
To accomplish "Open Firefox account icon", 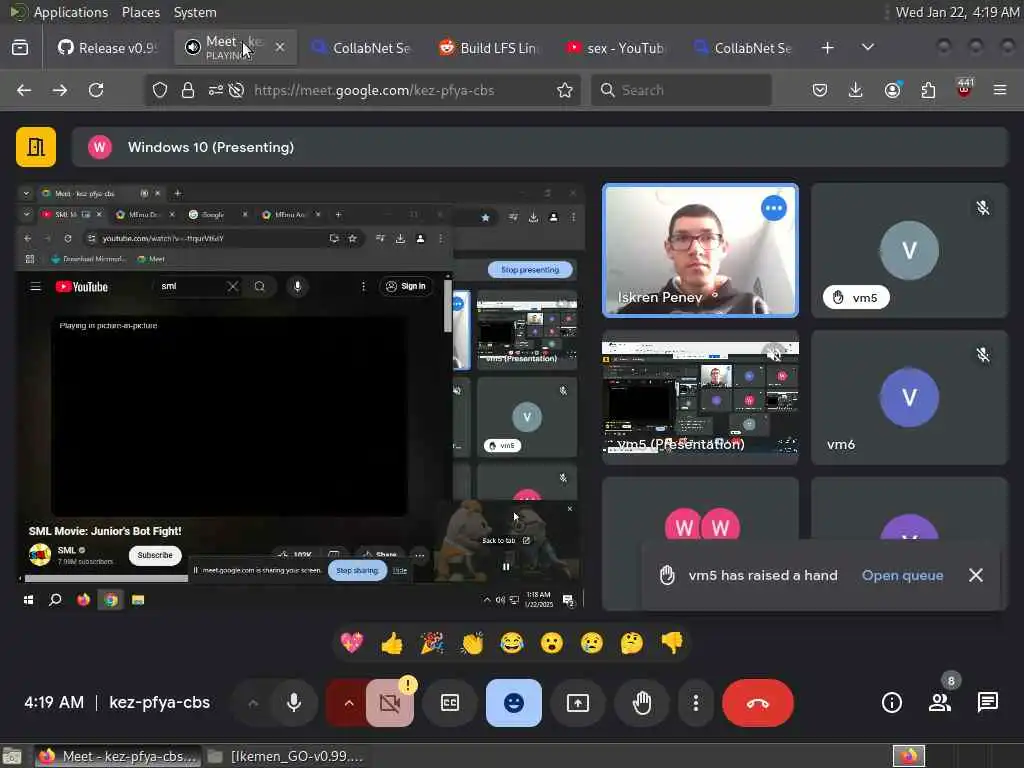I will tap(892, 90).
